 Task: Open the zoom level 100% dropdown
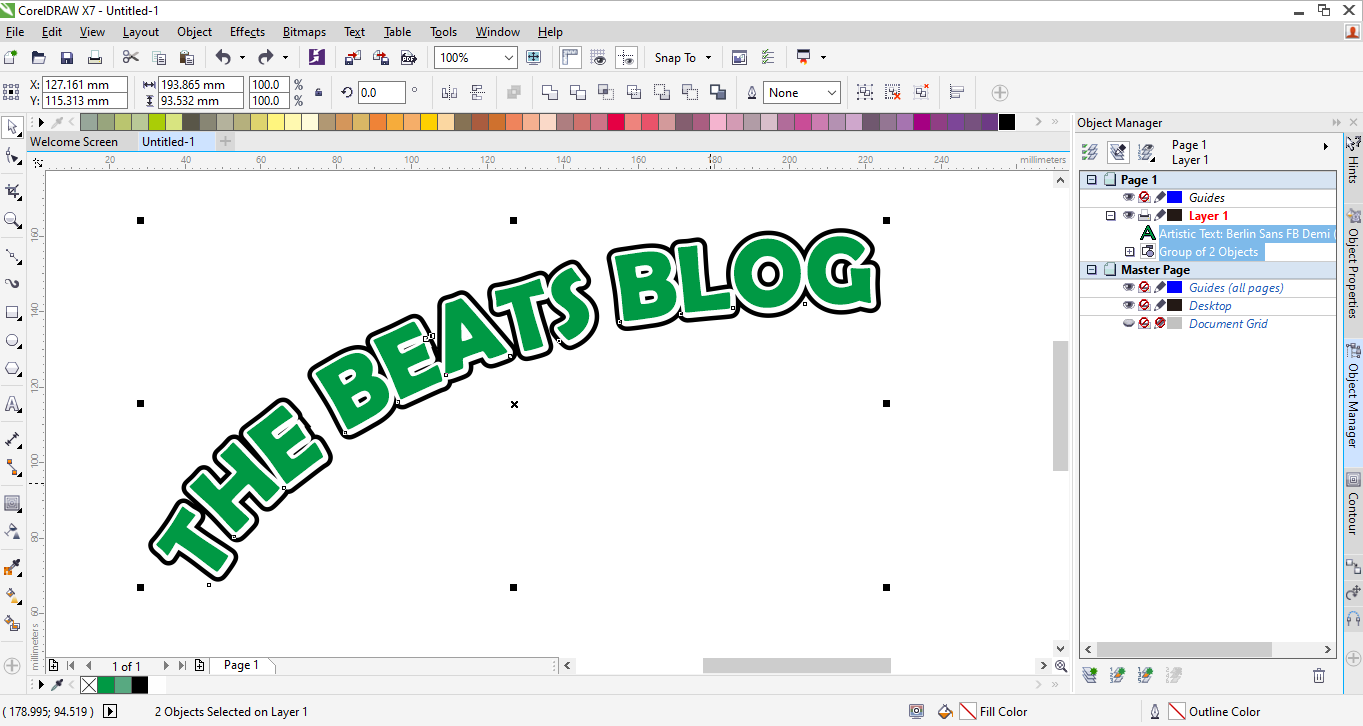point(509,58)
